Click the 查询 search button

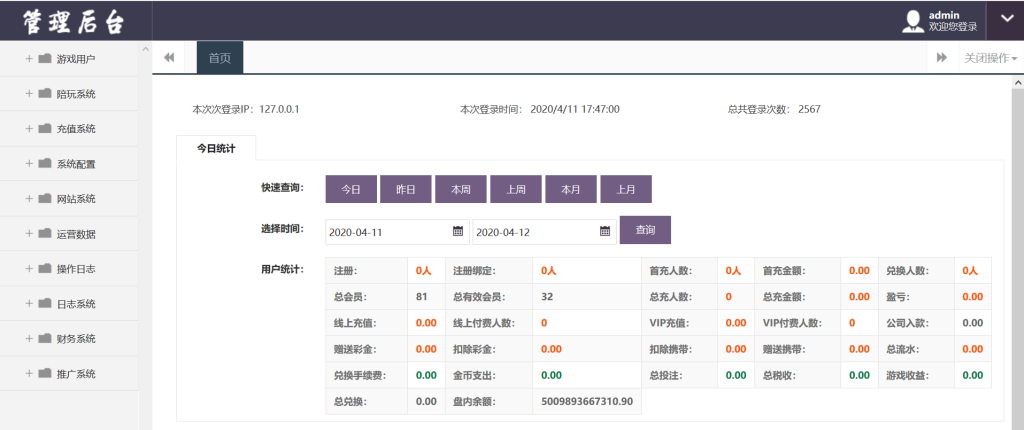645,230
